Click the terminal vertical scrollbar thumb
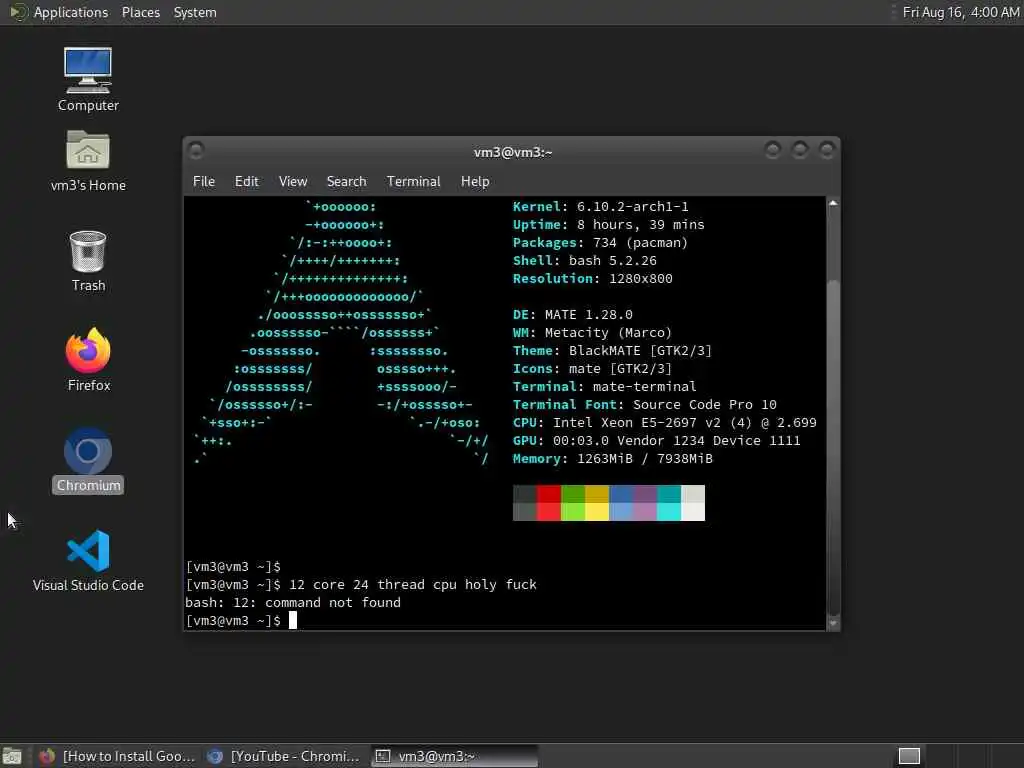 pyautogui.click(x=833, y=447)
